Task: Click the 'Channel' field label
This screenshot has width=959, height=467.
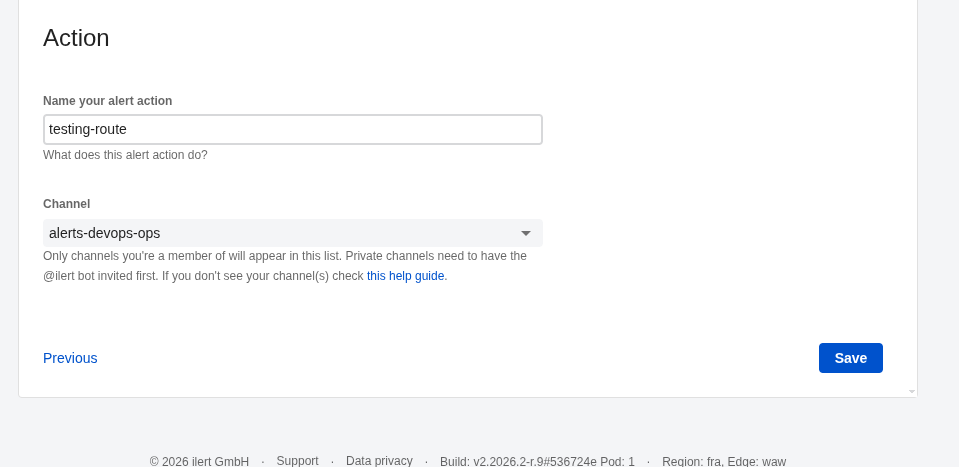Action: coord(66,204)
